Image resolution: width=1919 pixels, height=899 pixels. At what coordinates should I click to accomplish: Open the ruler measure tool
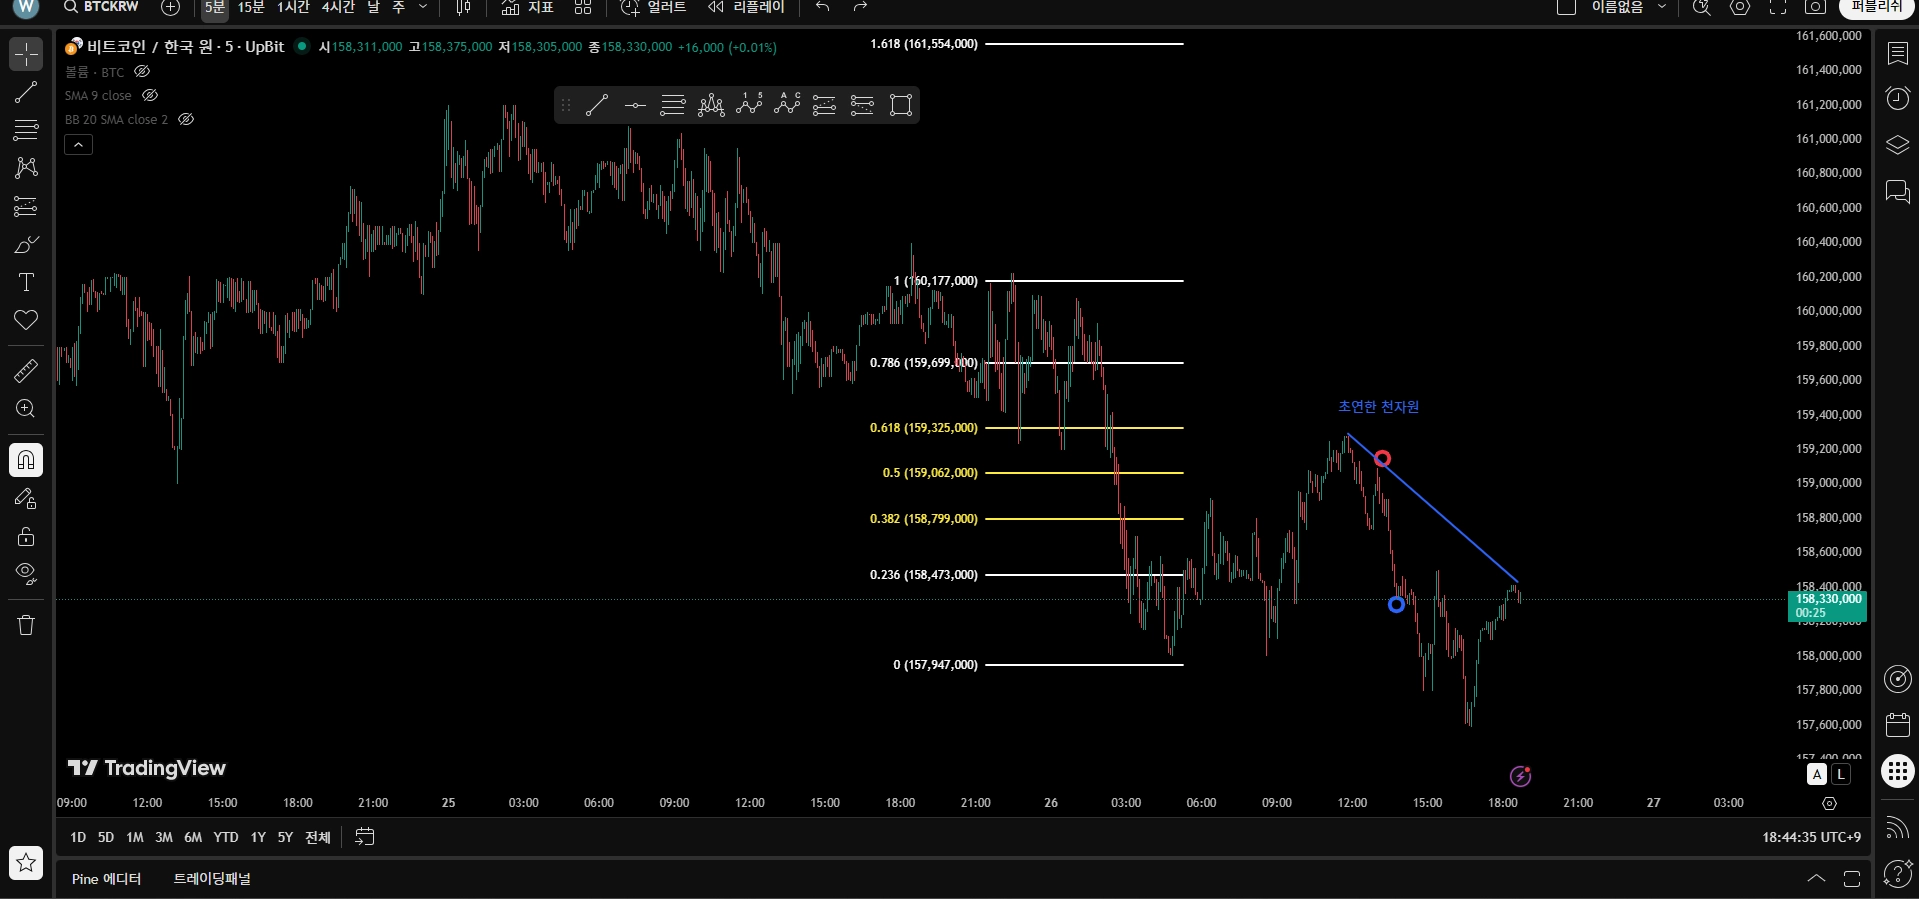pos(26,370)
